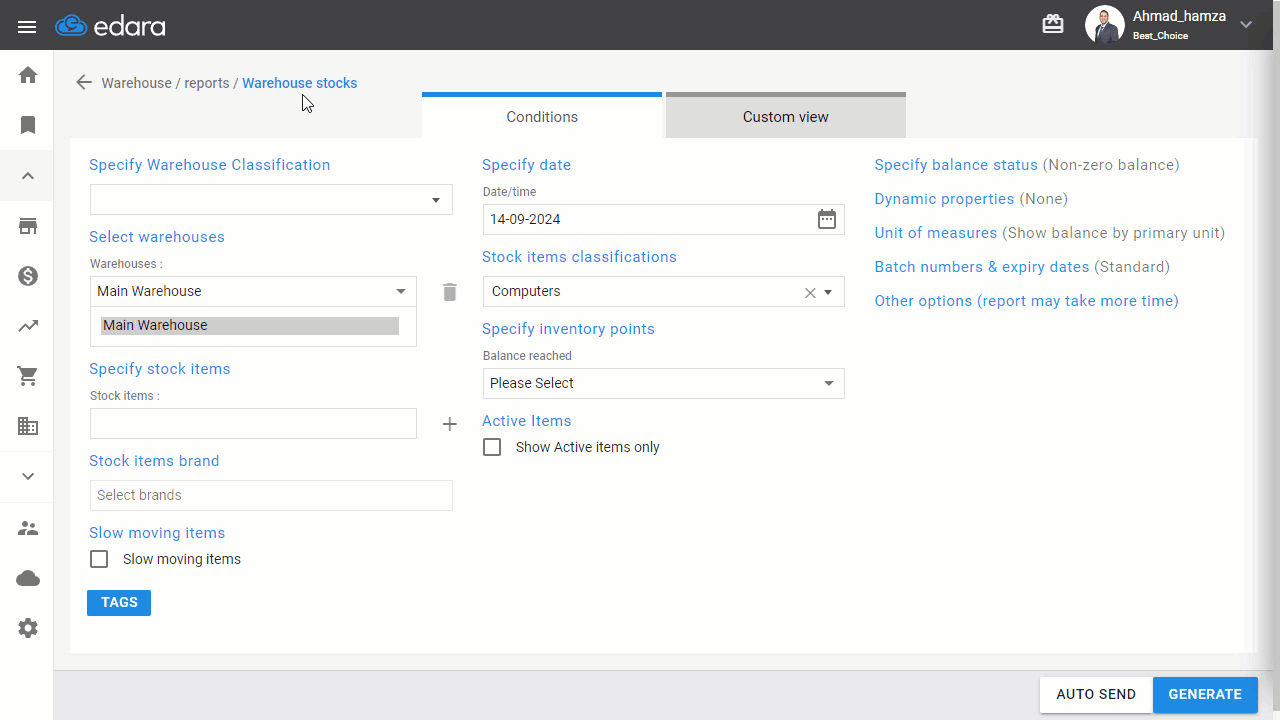Open the shopping cart icon
This screenshot has width=1280, height=720.
[x=28, y=377]
